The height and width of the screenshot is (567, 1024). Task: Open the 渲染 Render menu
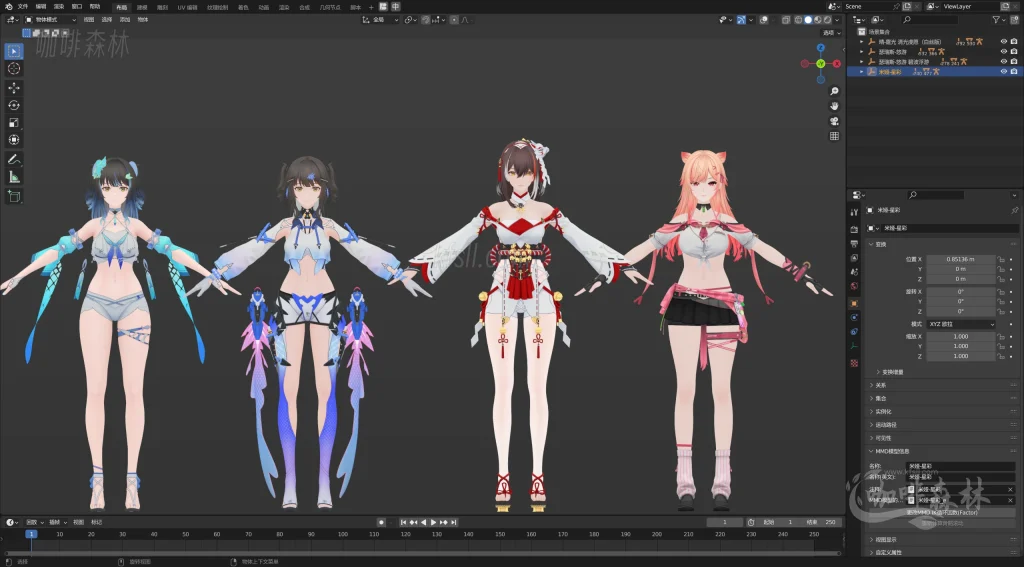[59, 7]
